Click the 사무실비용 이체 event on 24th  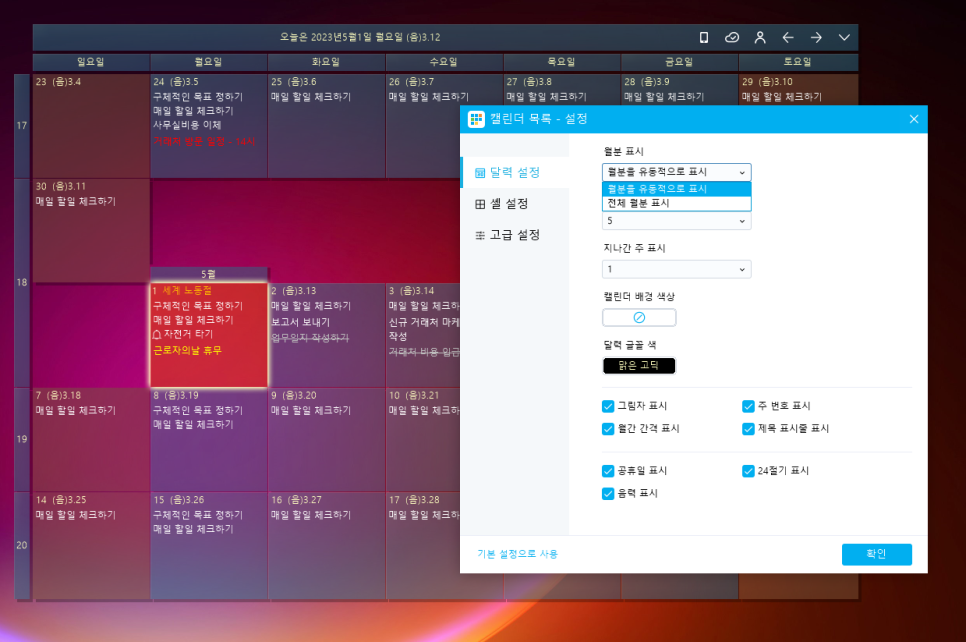pyautogui.click(x=187, y=125)
